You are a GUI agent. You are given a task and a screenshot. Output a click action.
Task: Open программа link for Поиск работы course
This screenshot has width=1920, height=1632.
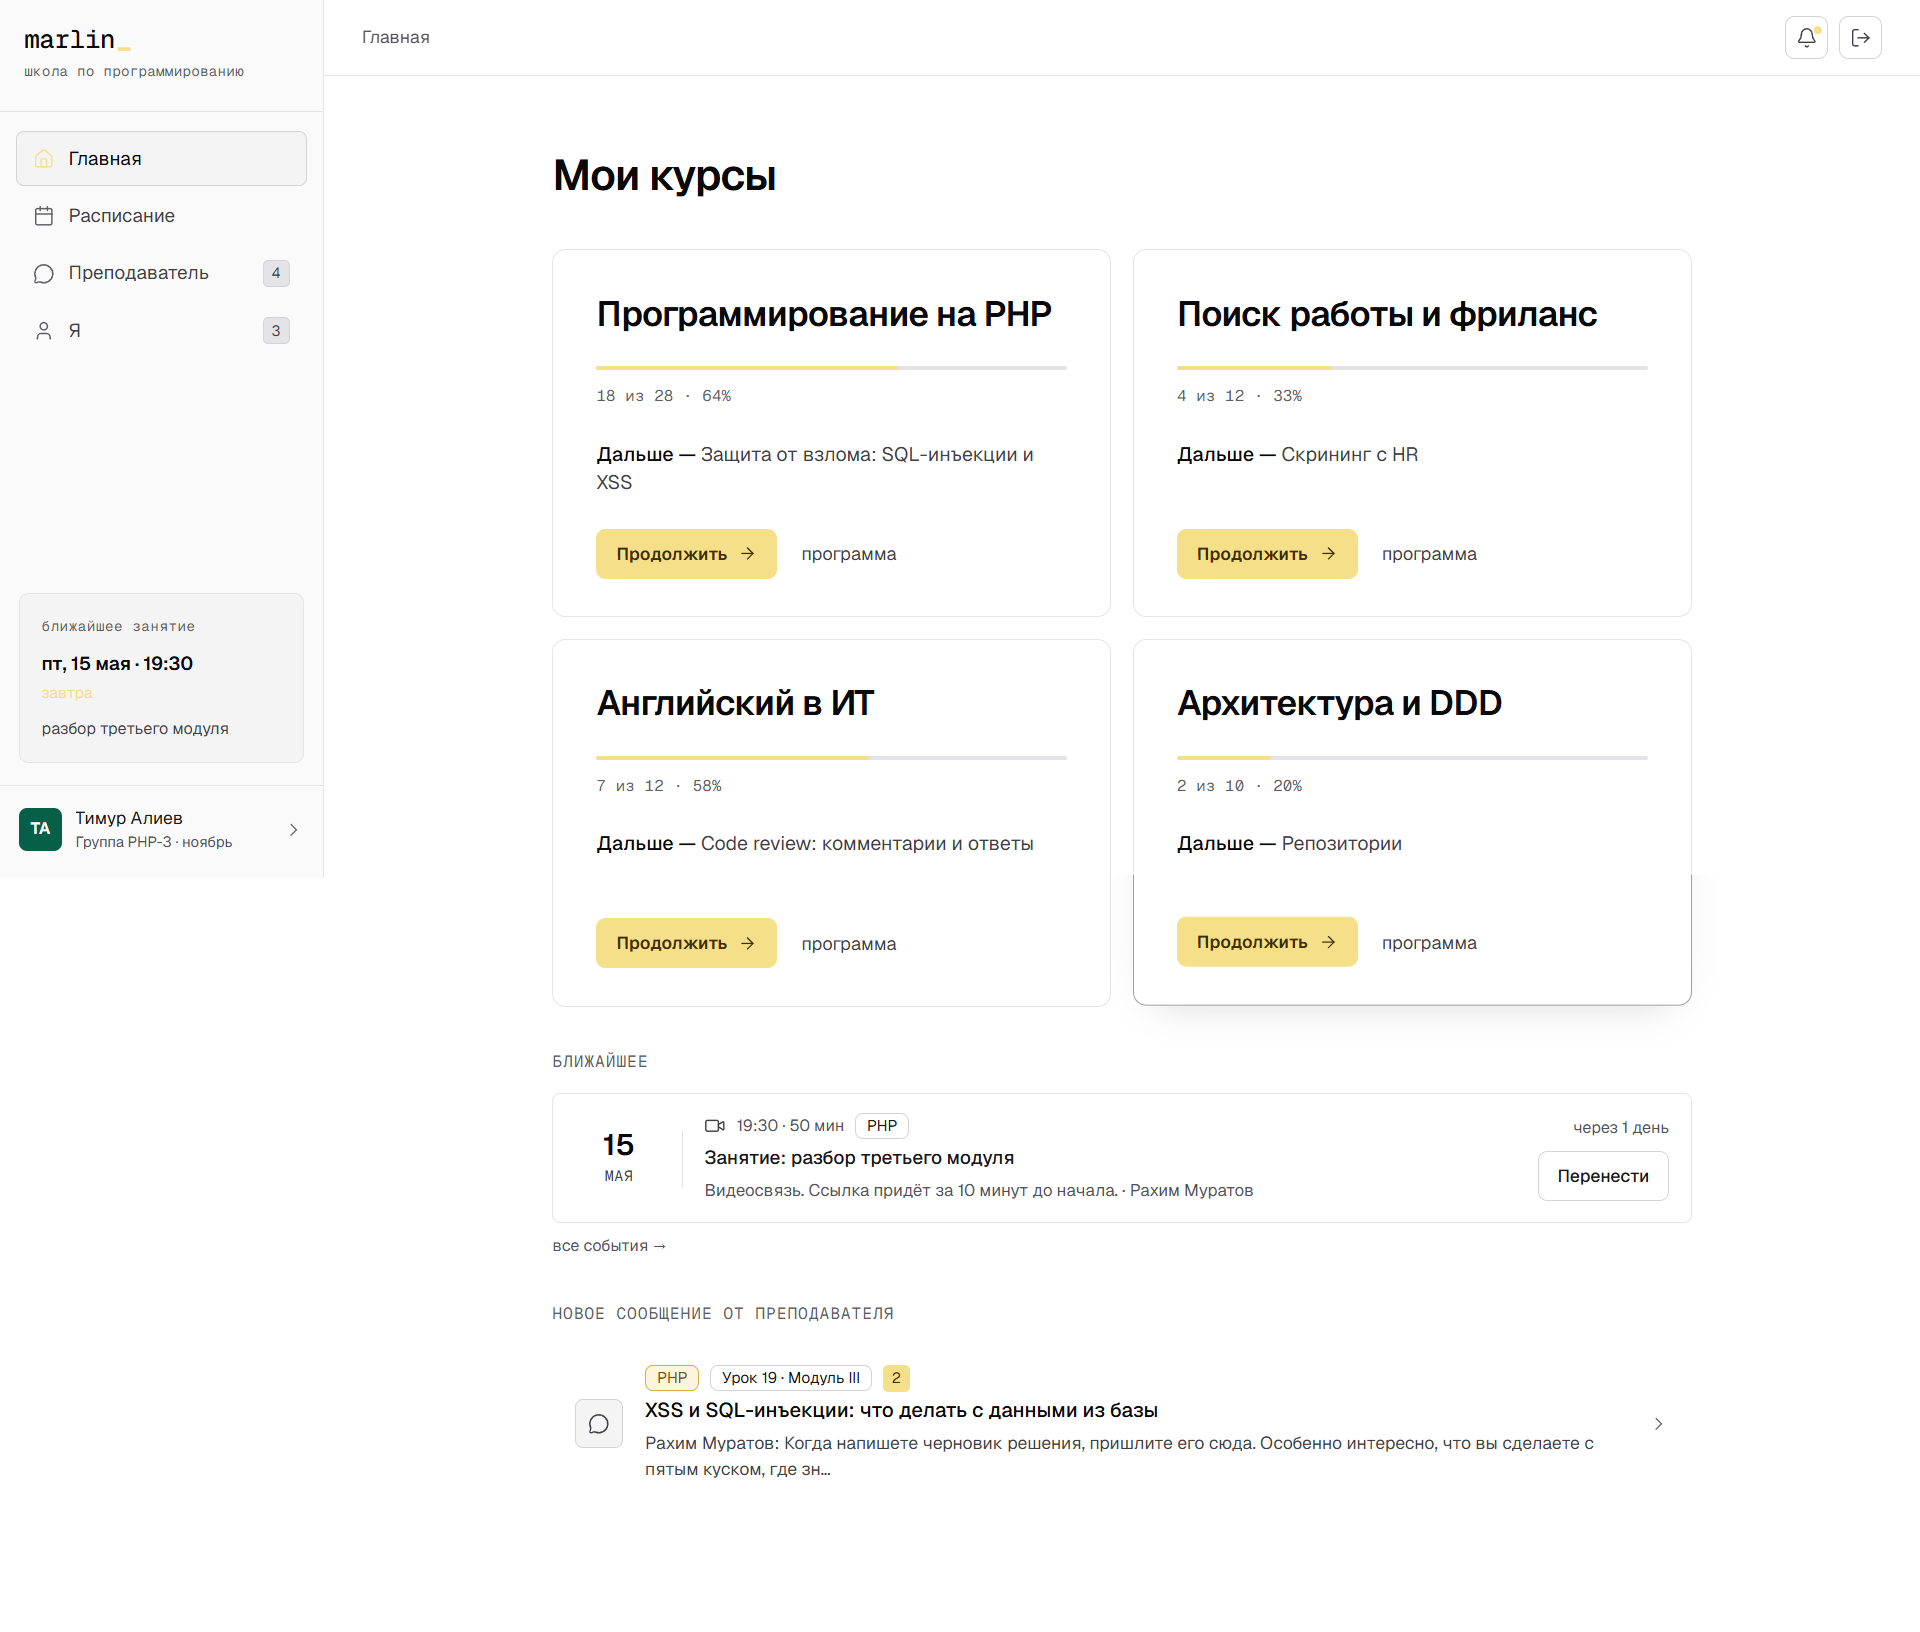tap(1429, 554)
